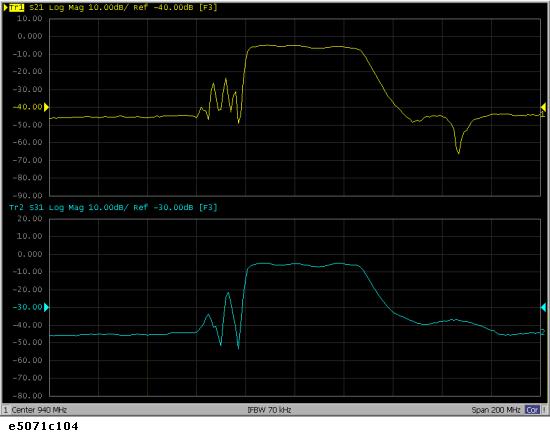This screenshot has height=435, width=550.
Task: Click the Ref -40.00dB value in Tr1
Action: click(x=163, y=7)
